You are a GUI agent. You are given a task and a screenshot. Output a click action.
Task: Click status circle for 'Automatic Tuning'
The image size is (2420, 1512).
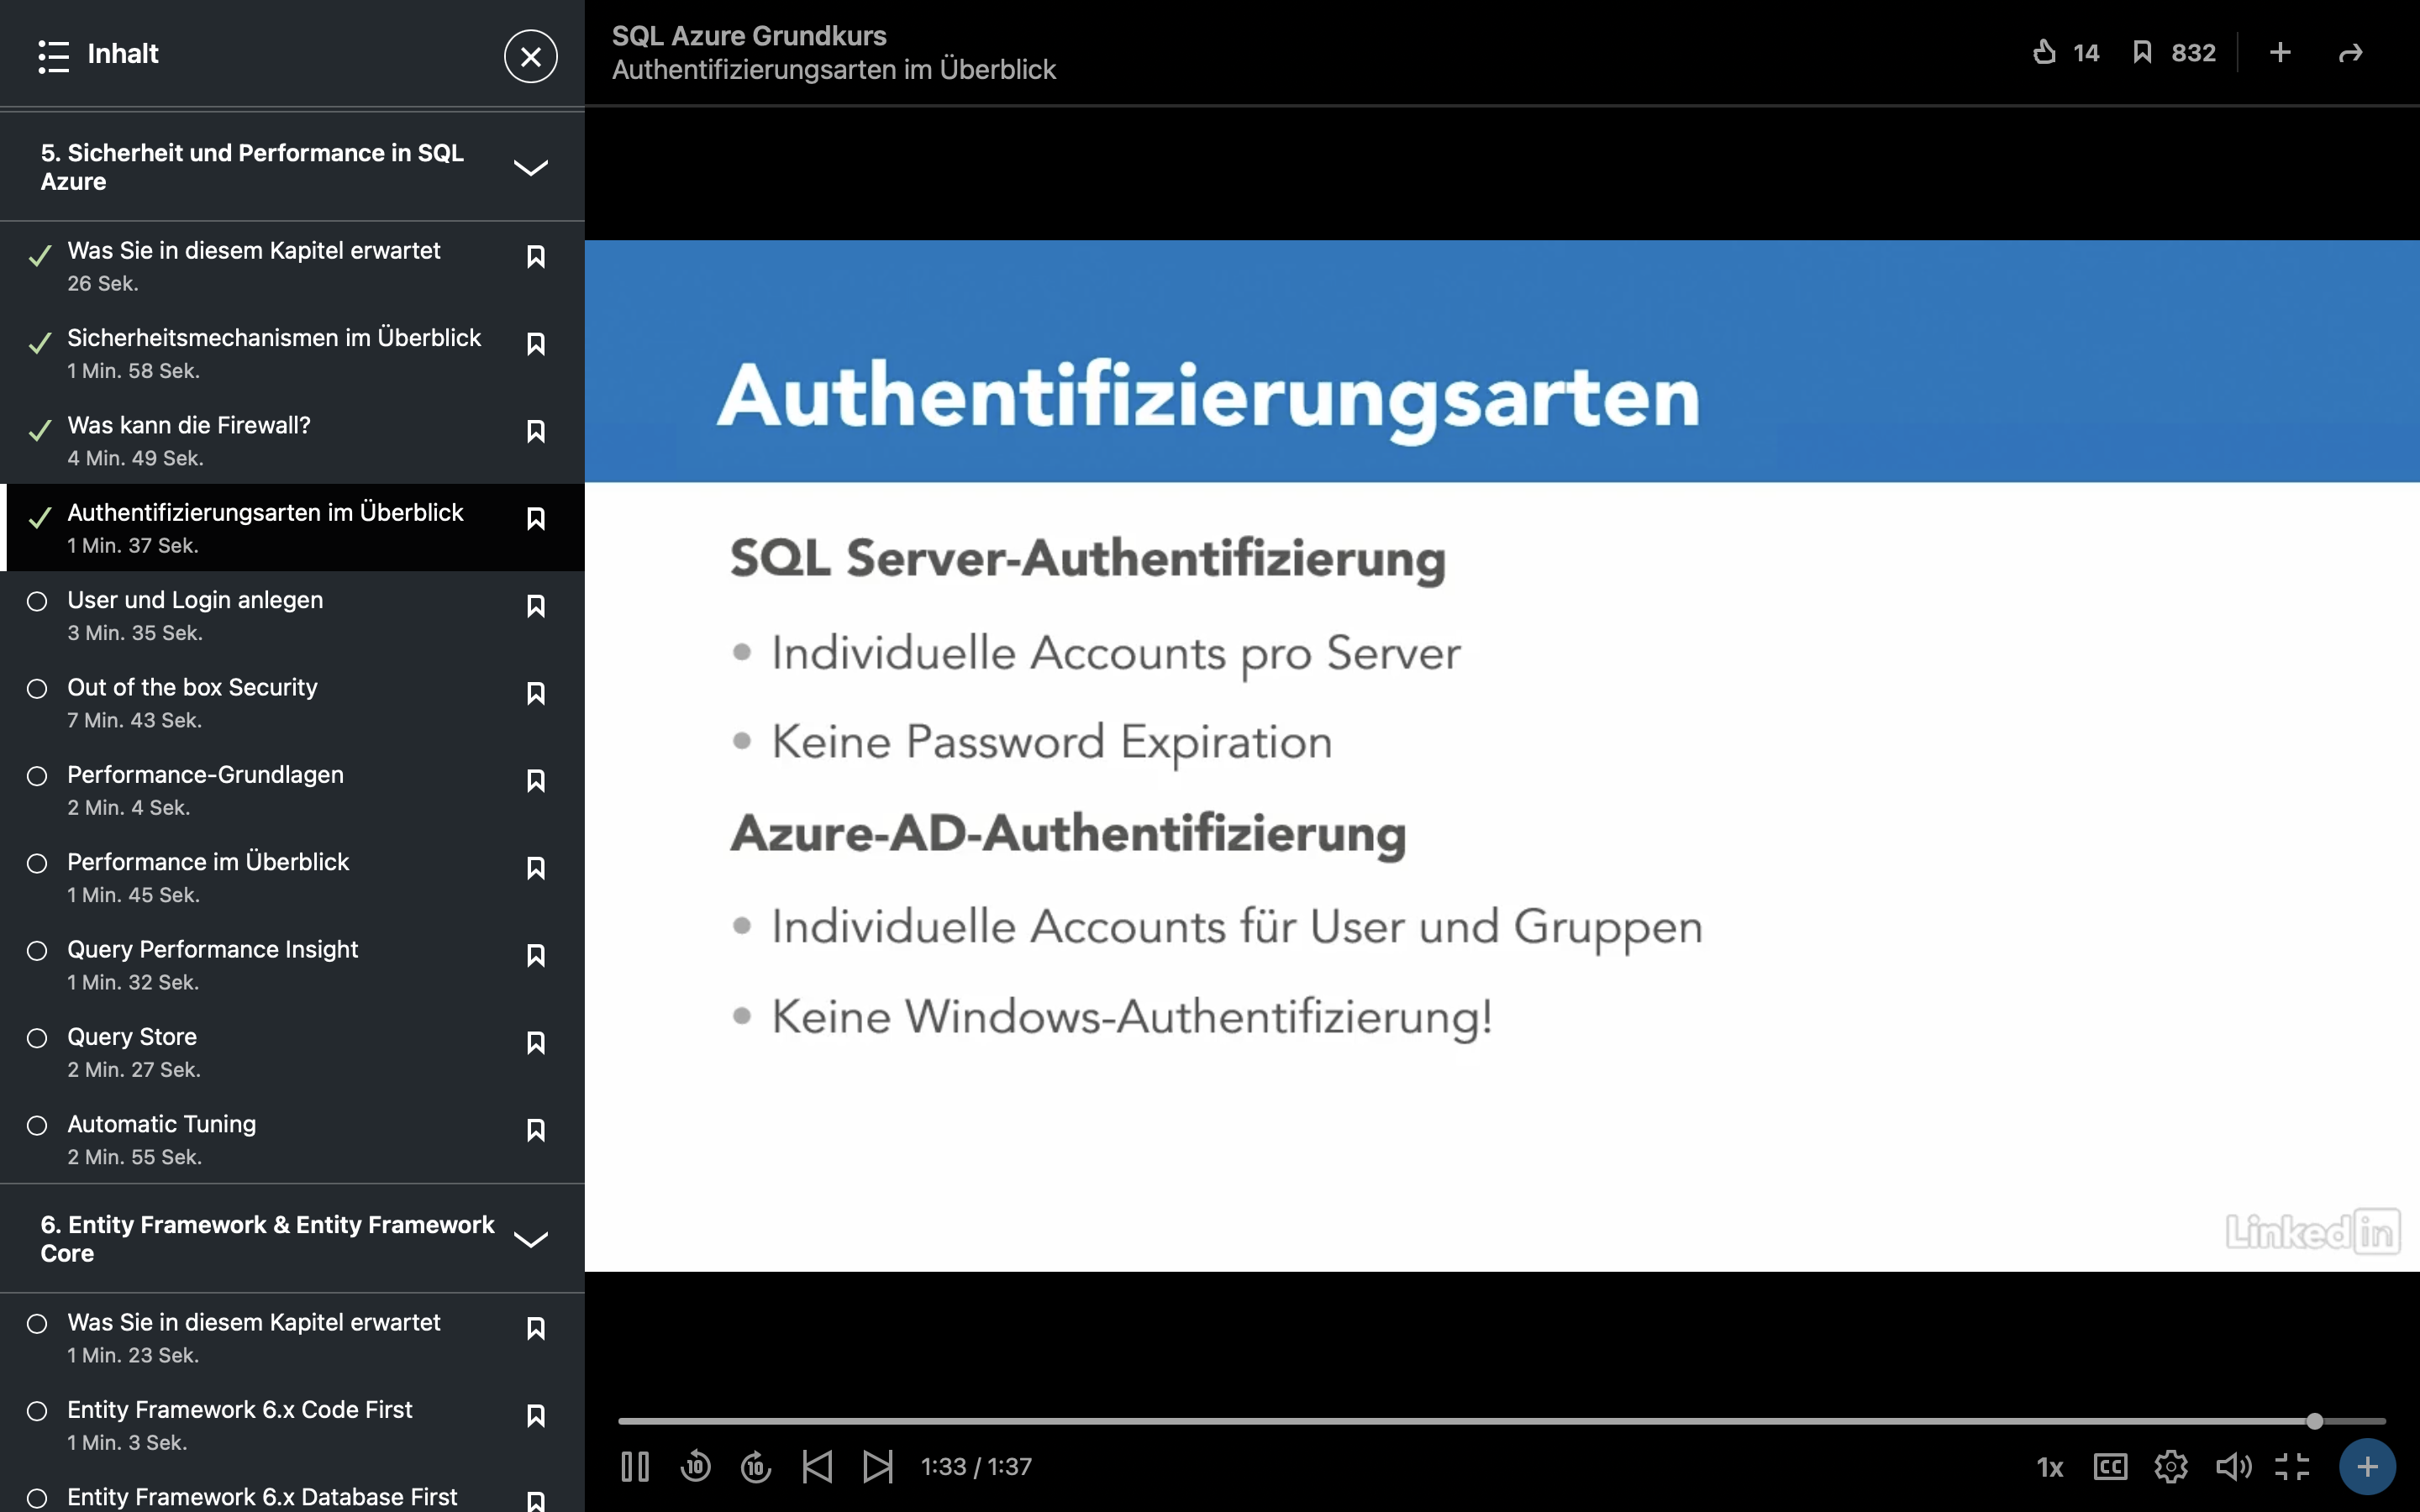tap(37, 1125)
